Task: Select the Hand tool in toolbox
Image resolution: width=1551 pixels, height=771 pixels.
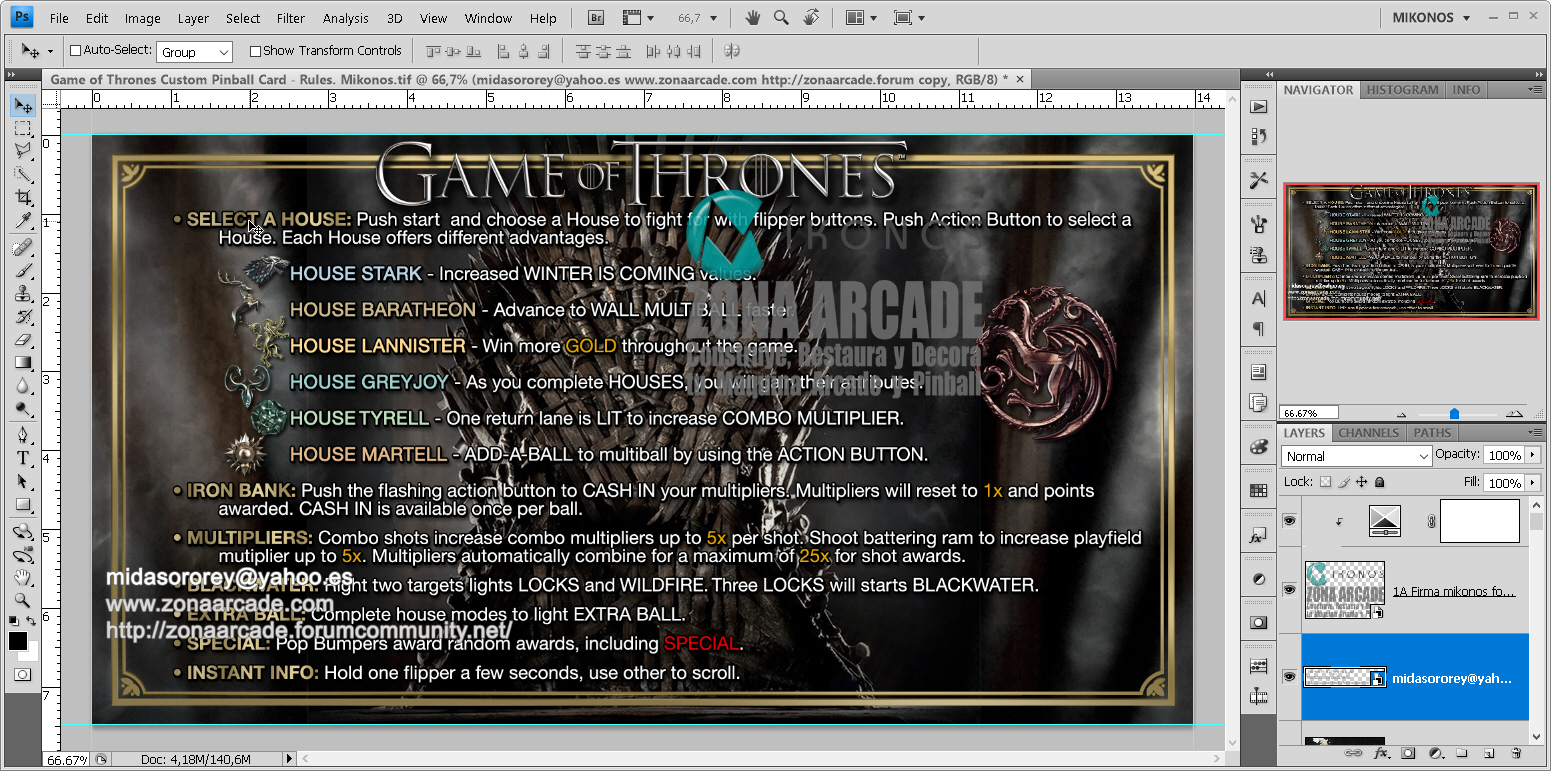Action: [23, 578]
